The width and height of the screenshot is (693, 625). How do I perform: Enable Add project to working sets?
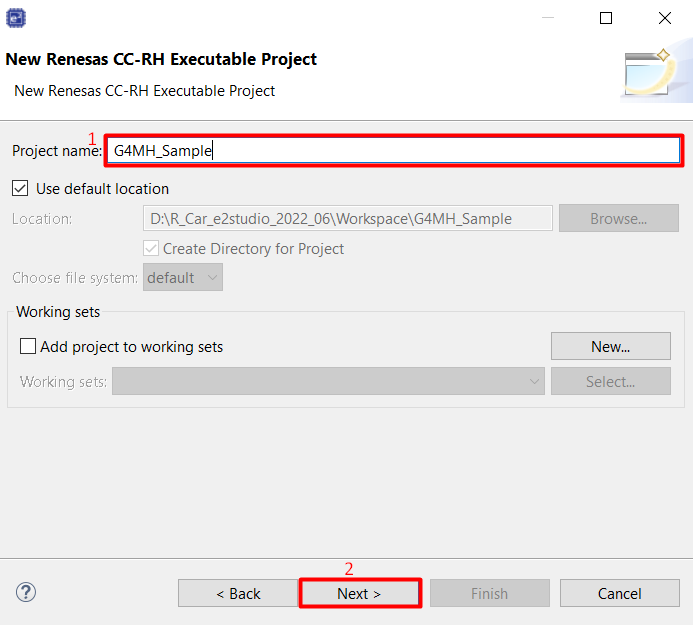(28, 347)
